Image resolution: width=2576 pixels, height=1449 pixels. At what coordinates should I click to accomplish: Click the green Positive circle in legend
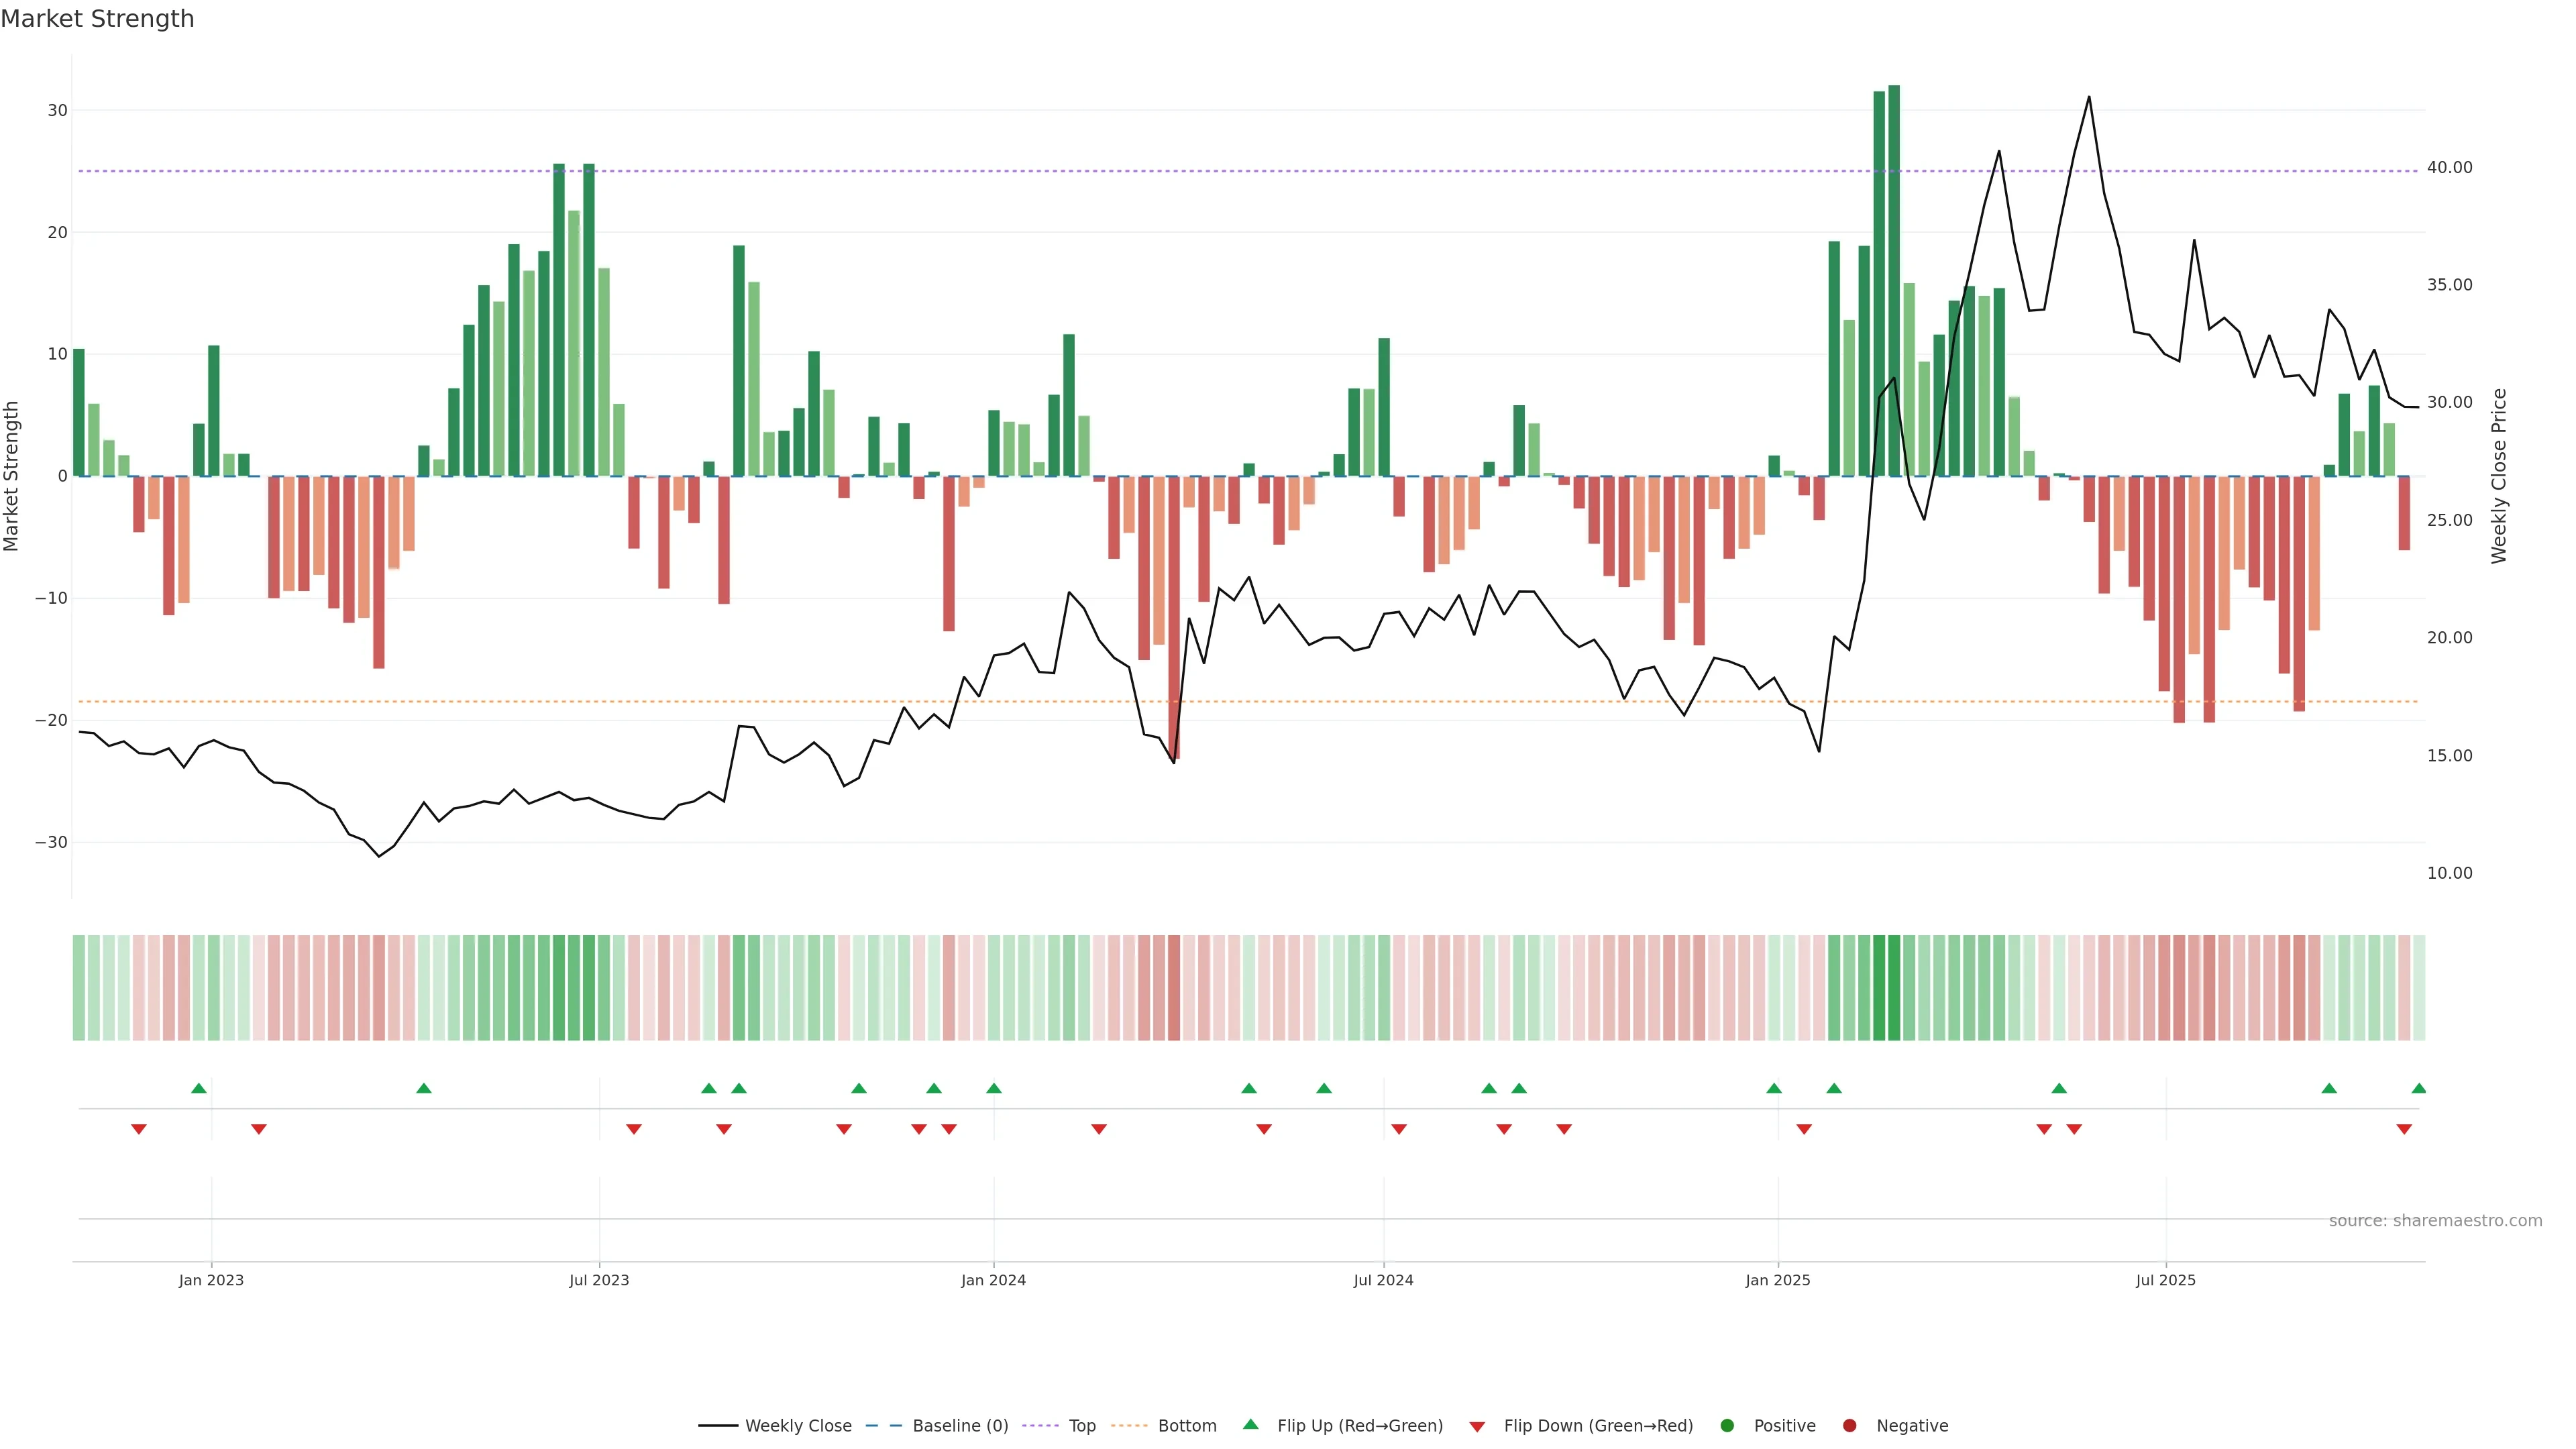1727,1425
